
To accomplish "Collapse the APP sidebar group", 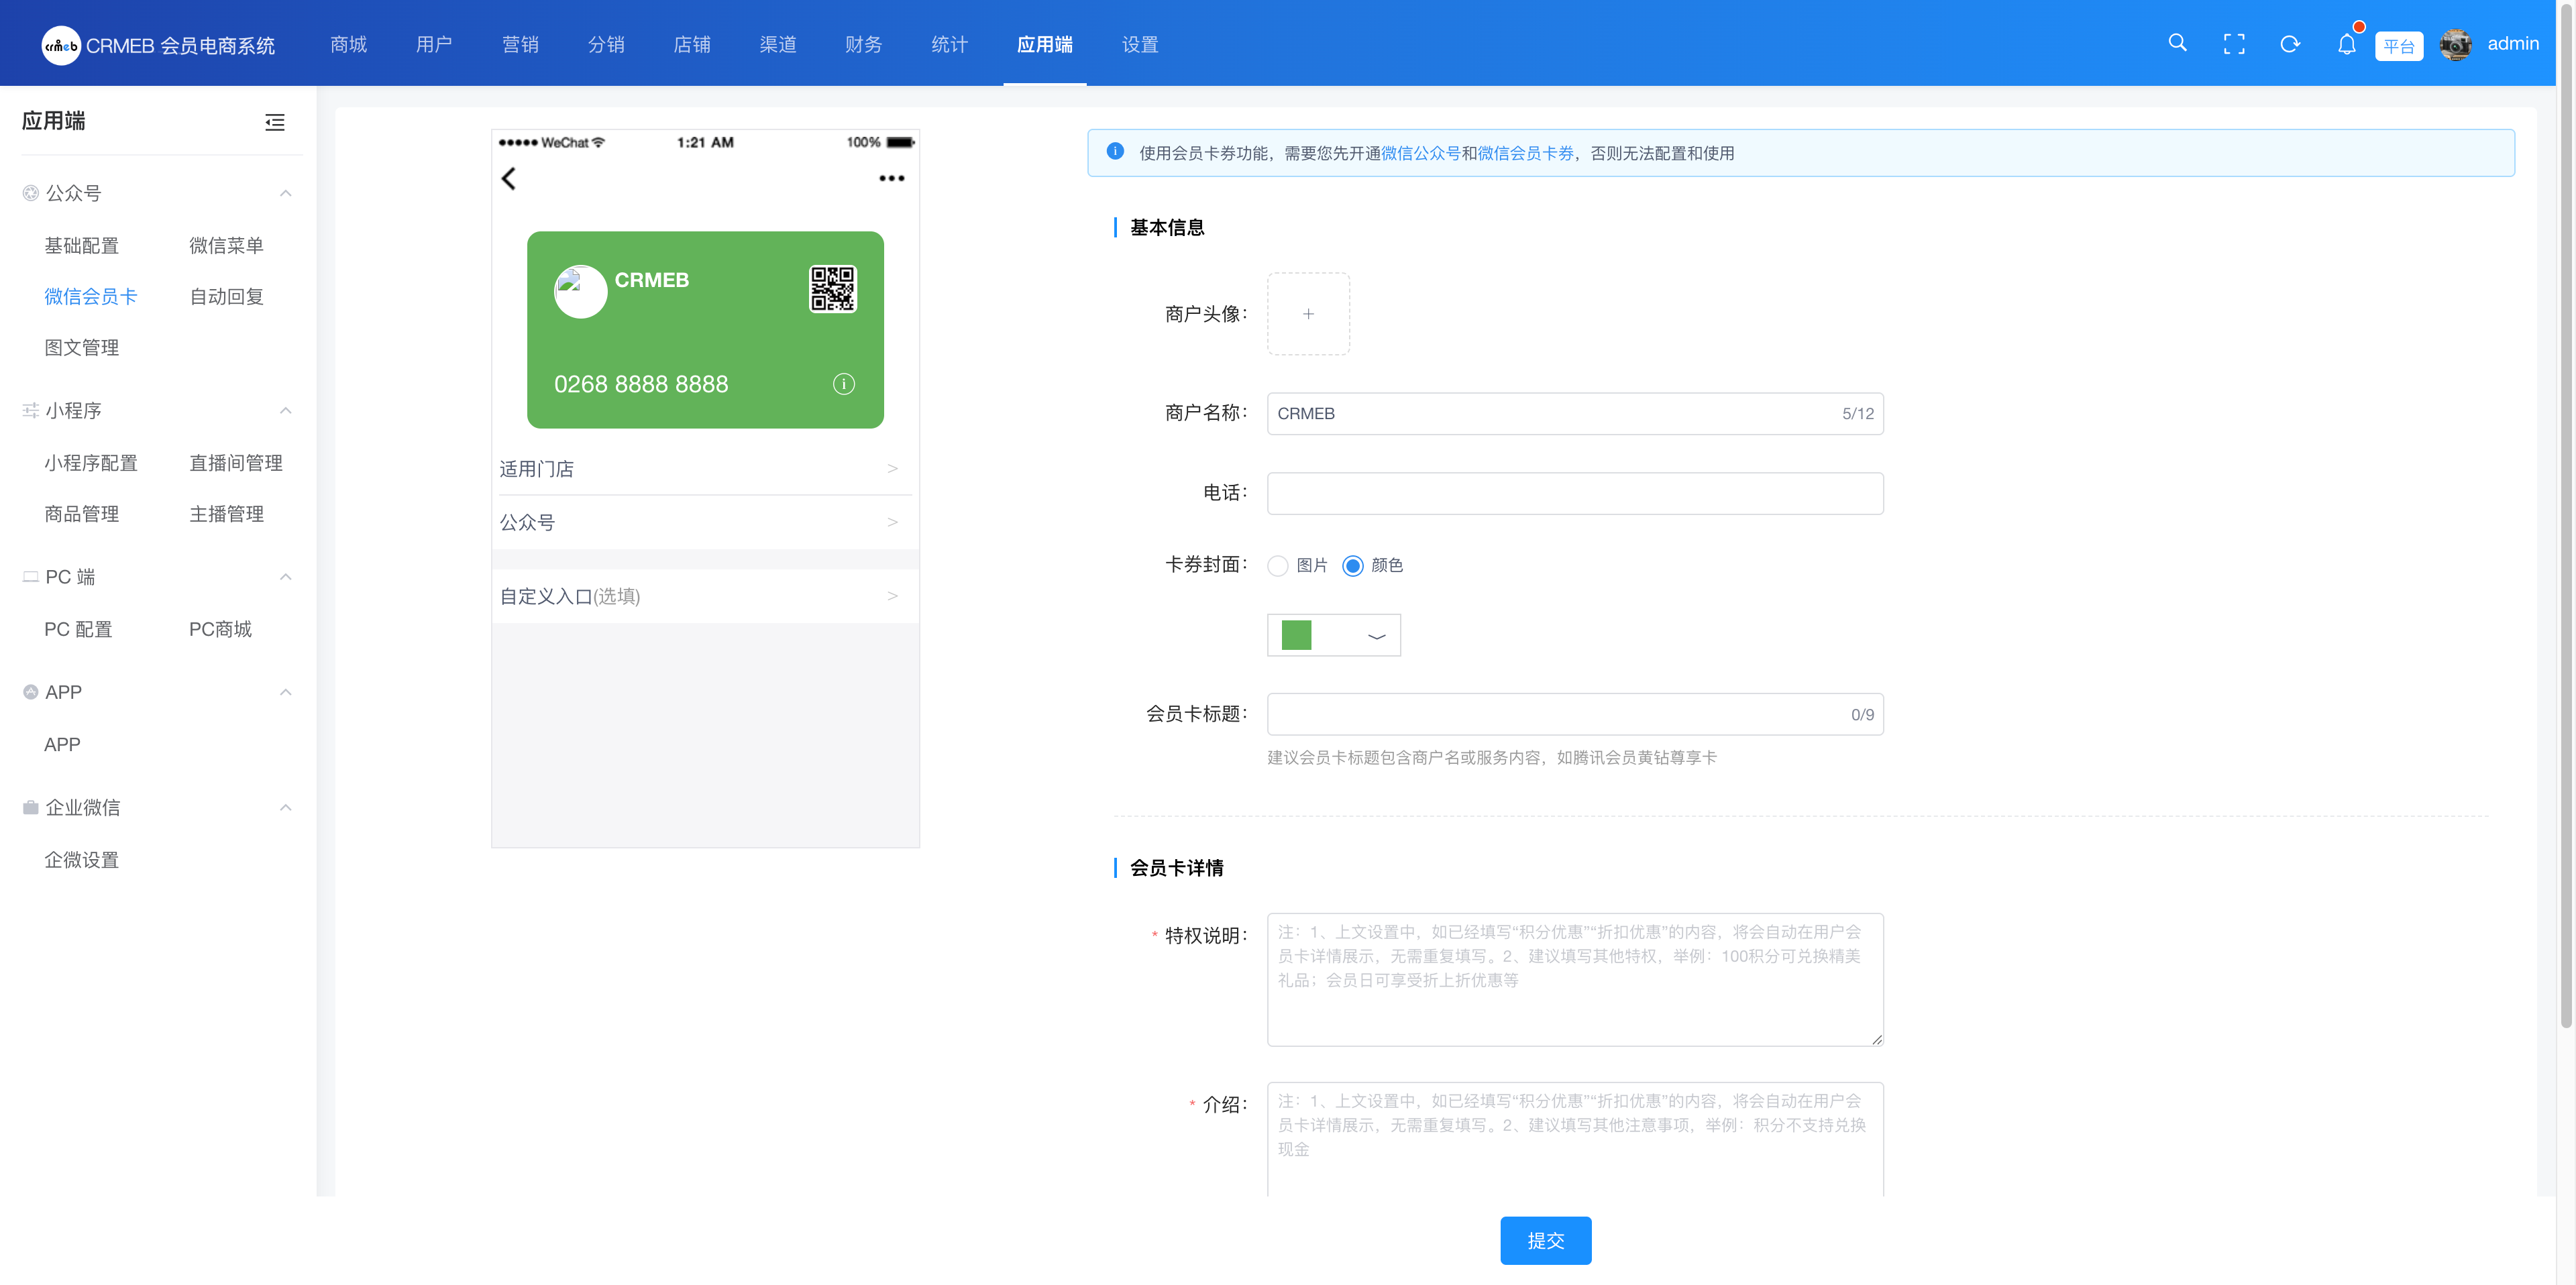I will 285,692.
